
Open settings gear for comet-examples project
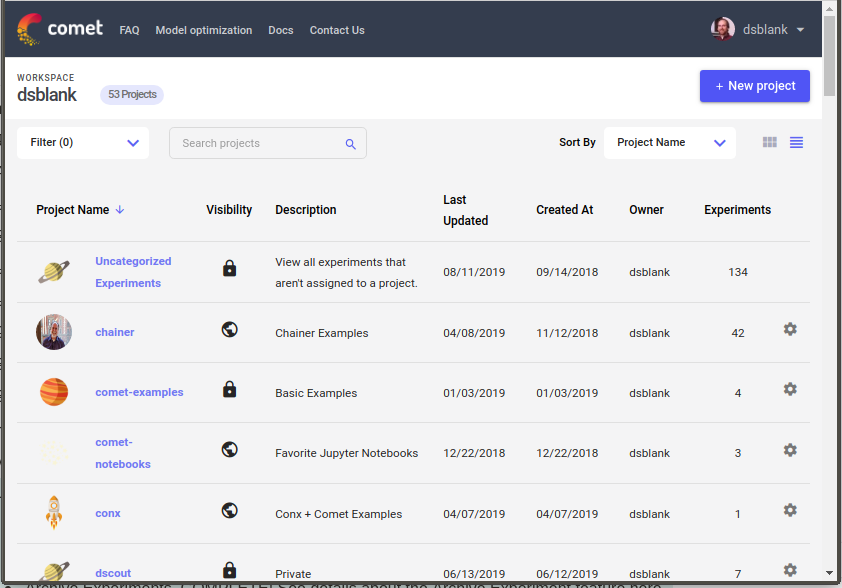789,389
